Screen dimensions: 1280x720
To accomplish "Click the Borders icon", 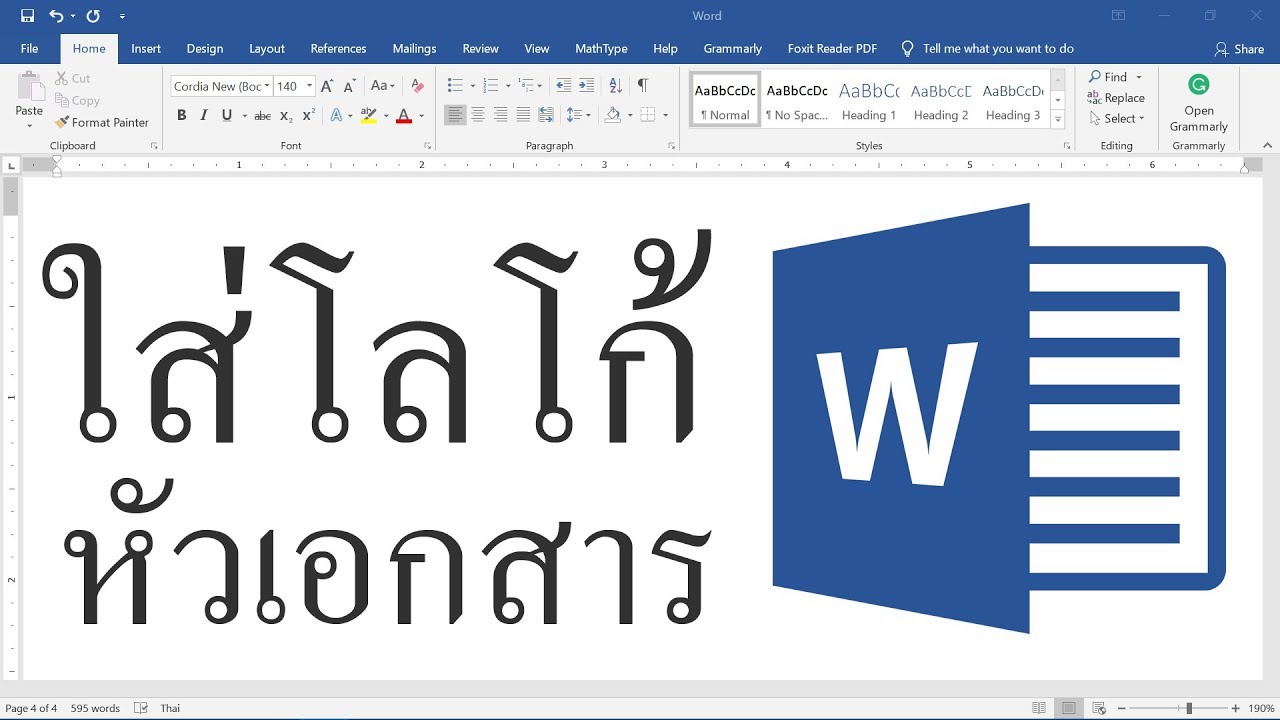I will pyautogui.click(x=648, y=116).
